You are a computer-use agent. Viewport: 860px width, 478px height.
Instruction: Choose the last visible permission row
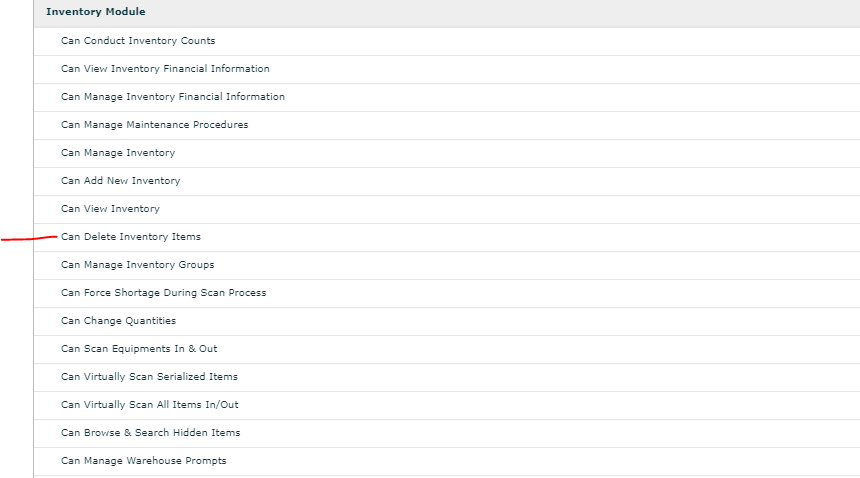coord(143,461)
